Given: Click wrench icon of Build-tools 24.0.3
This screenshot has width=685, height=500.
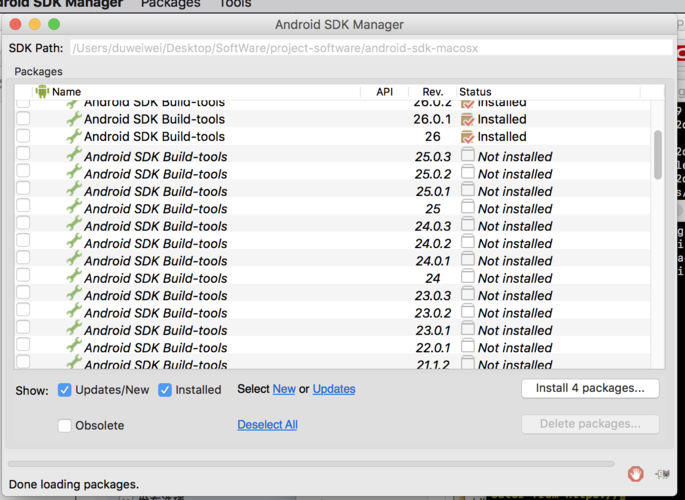Looking at the screenshot, I should (74, 225).
